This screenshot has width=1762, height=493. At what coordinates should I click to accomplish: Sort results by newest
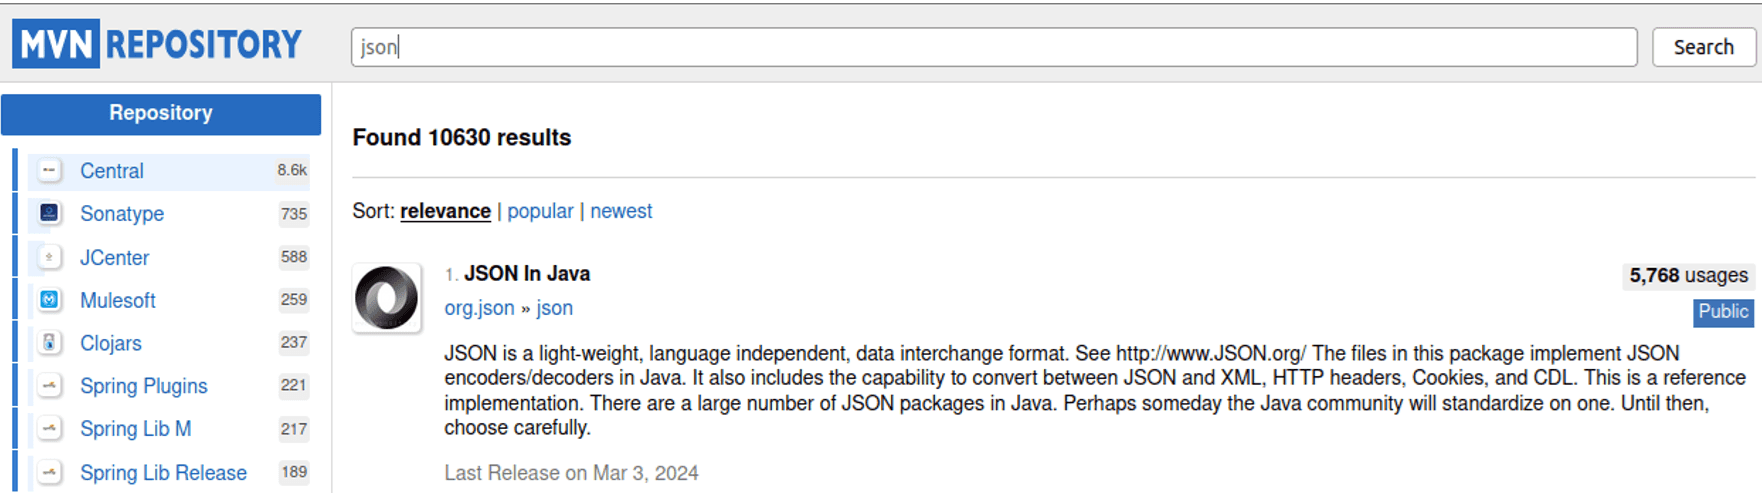tap(621, 211)
